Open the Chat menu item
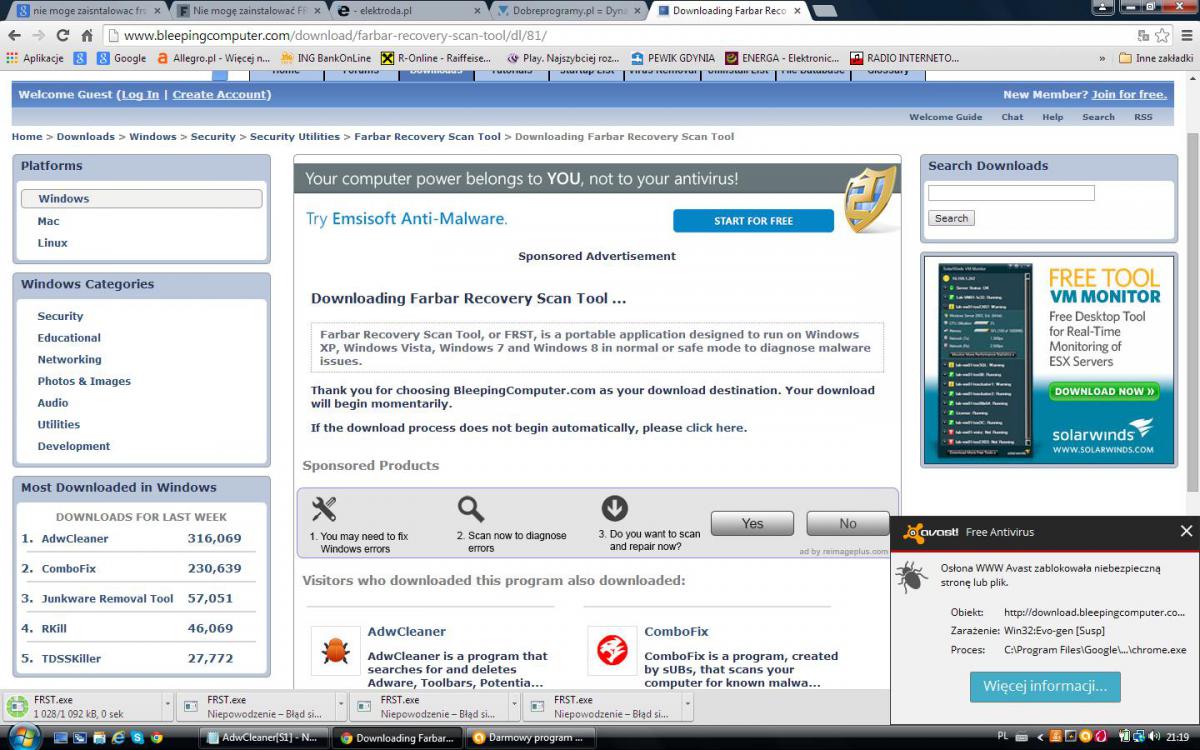The width and height of the screenshot is (1200, 750). tap(1012, 117)
